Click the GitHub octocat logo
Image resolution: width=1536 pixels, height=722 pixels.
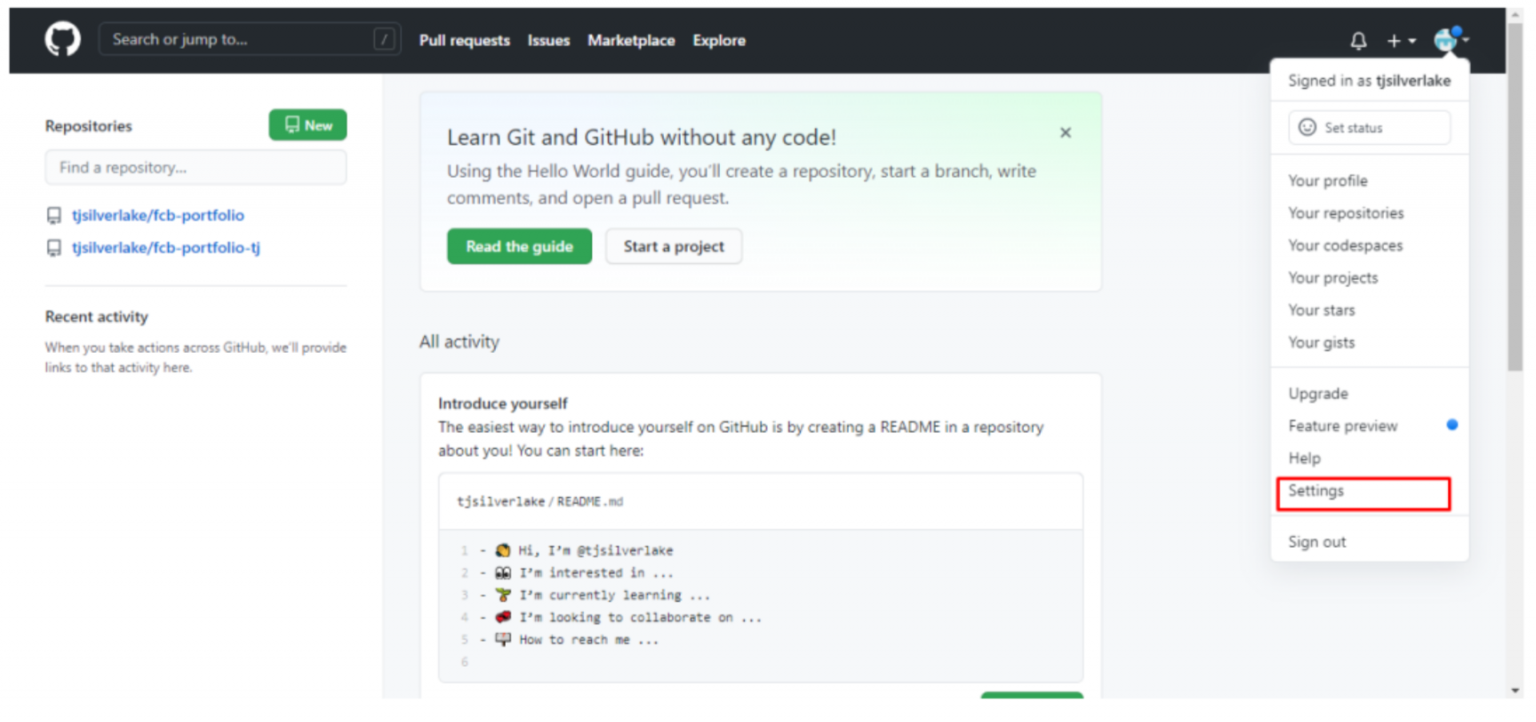pos(61,39)
